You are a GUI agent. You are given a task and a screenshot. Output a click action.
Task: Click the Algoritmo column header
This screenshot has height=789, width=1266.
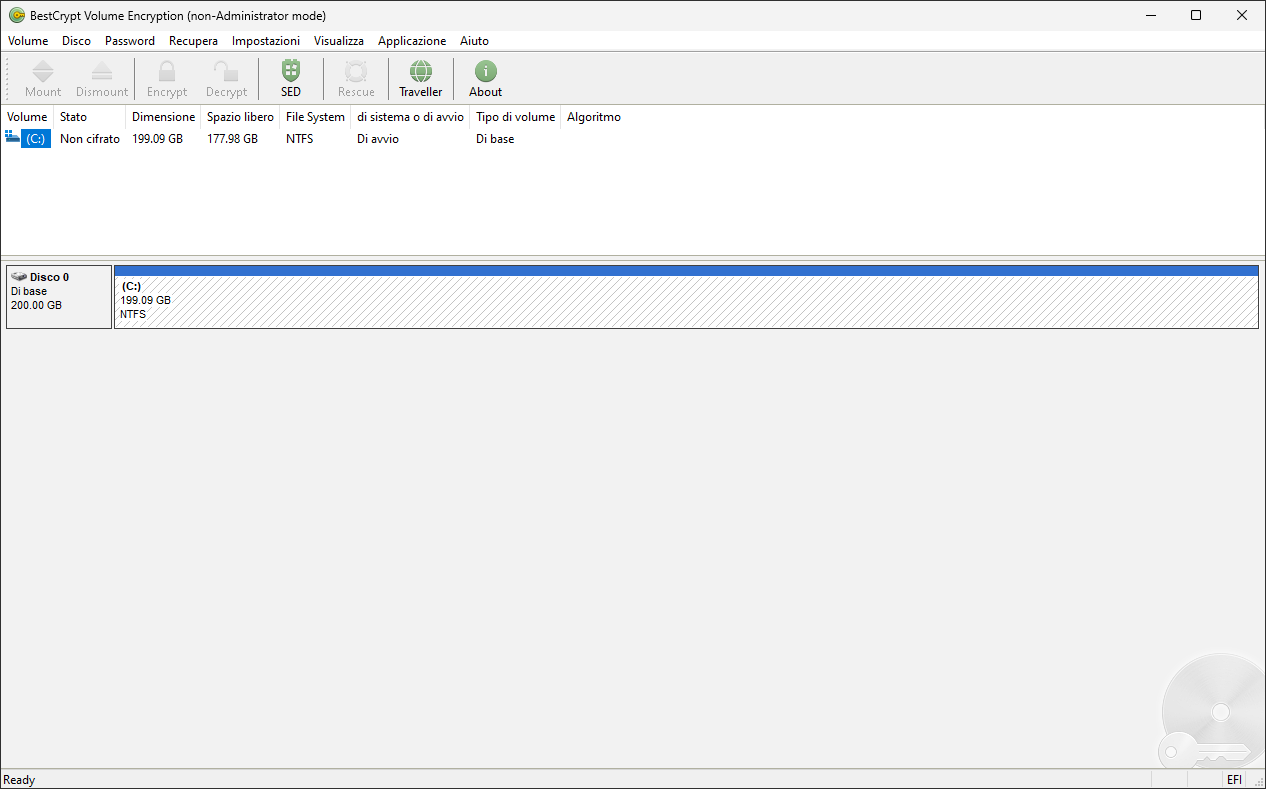[594, 117]
